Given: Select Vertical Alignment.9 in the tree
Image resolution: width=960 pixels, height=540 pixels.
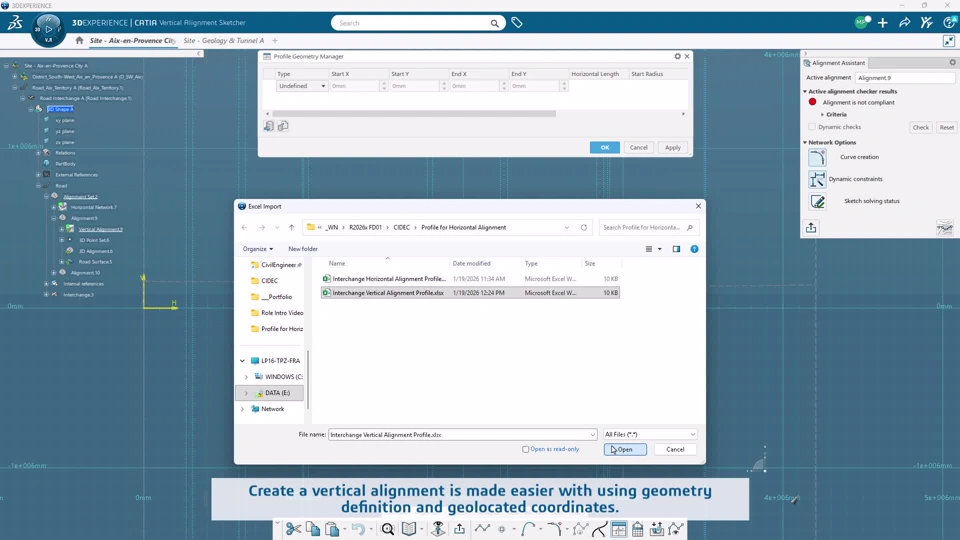Looking at the screenshot, I should pos(100,230).
